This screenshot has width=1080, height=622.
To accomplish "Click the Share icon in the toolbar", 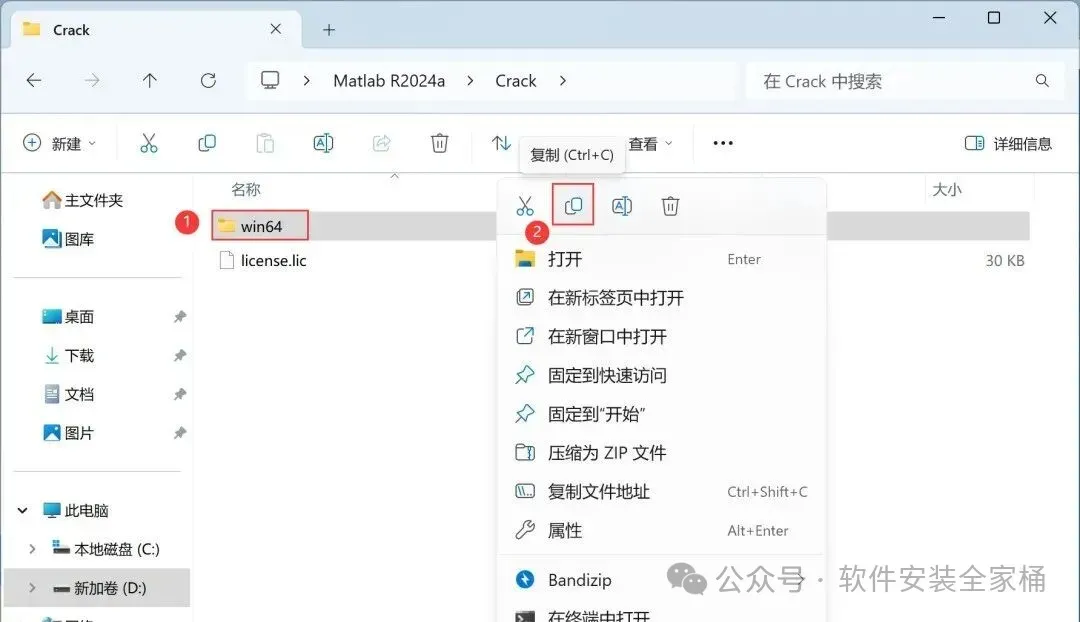I will [382, 143].
